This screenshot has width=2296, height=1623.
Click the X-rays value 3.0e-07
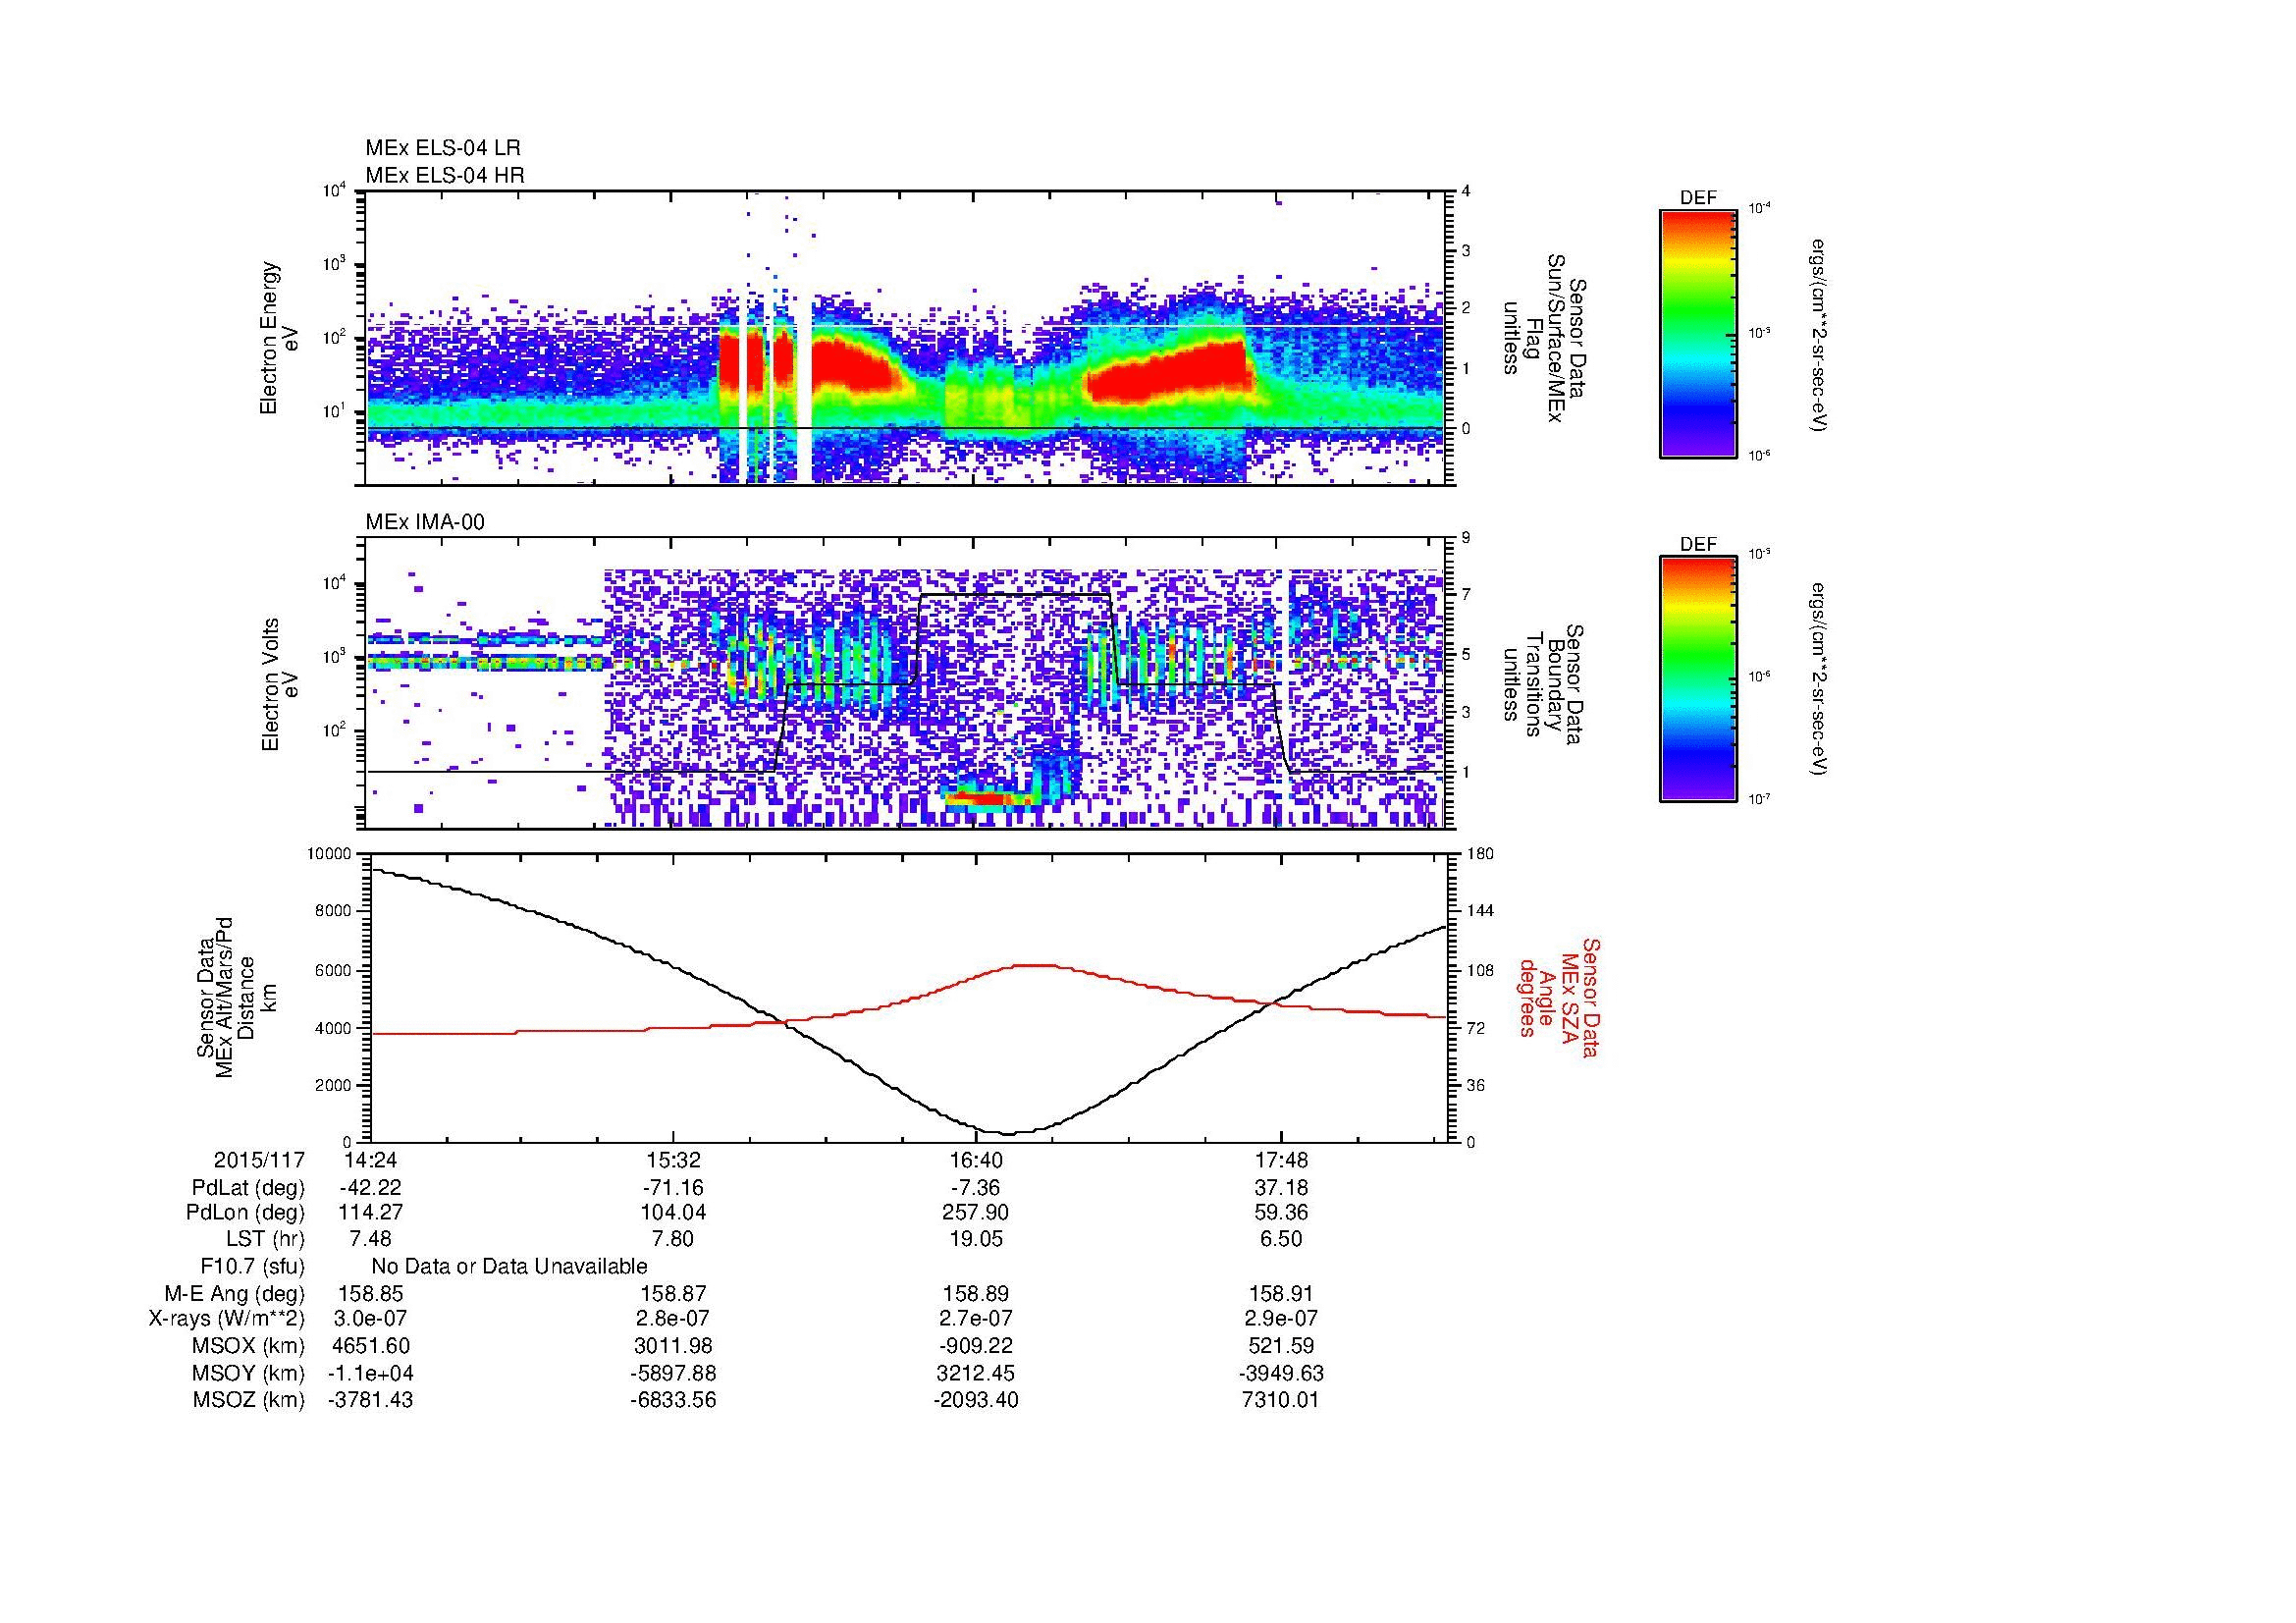(370, 1320)
